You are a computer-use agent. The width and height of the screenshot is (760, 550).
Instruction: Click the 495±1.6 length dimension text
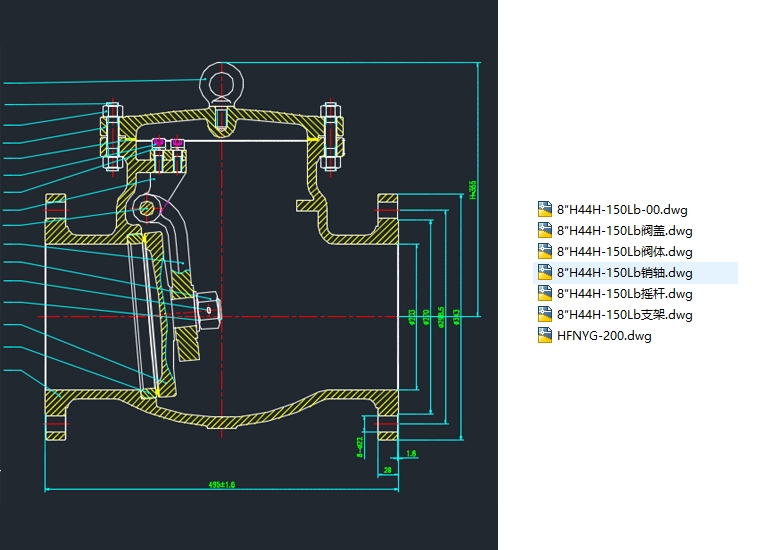pyautogui.click(x=222, y=484)
